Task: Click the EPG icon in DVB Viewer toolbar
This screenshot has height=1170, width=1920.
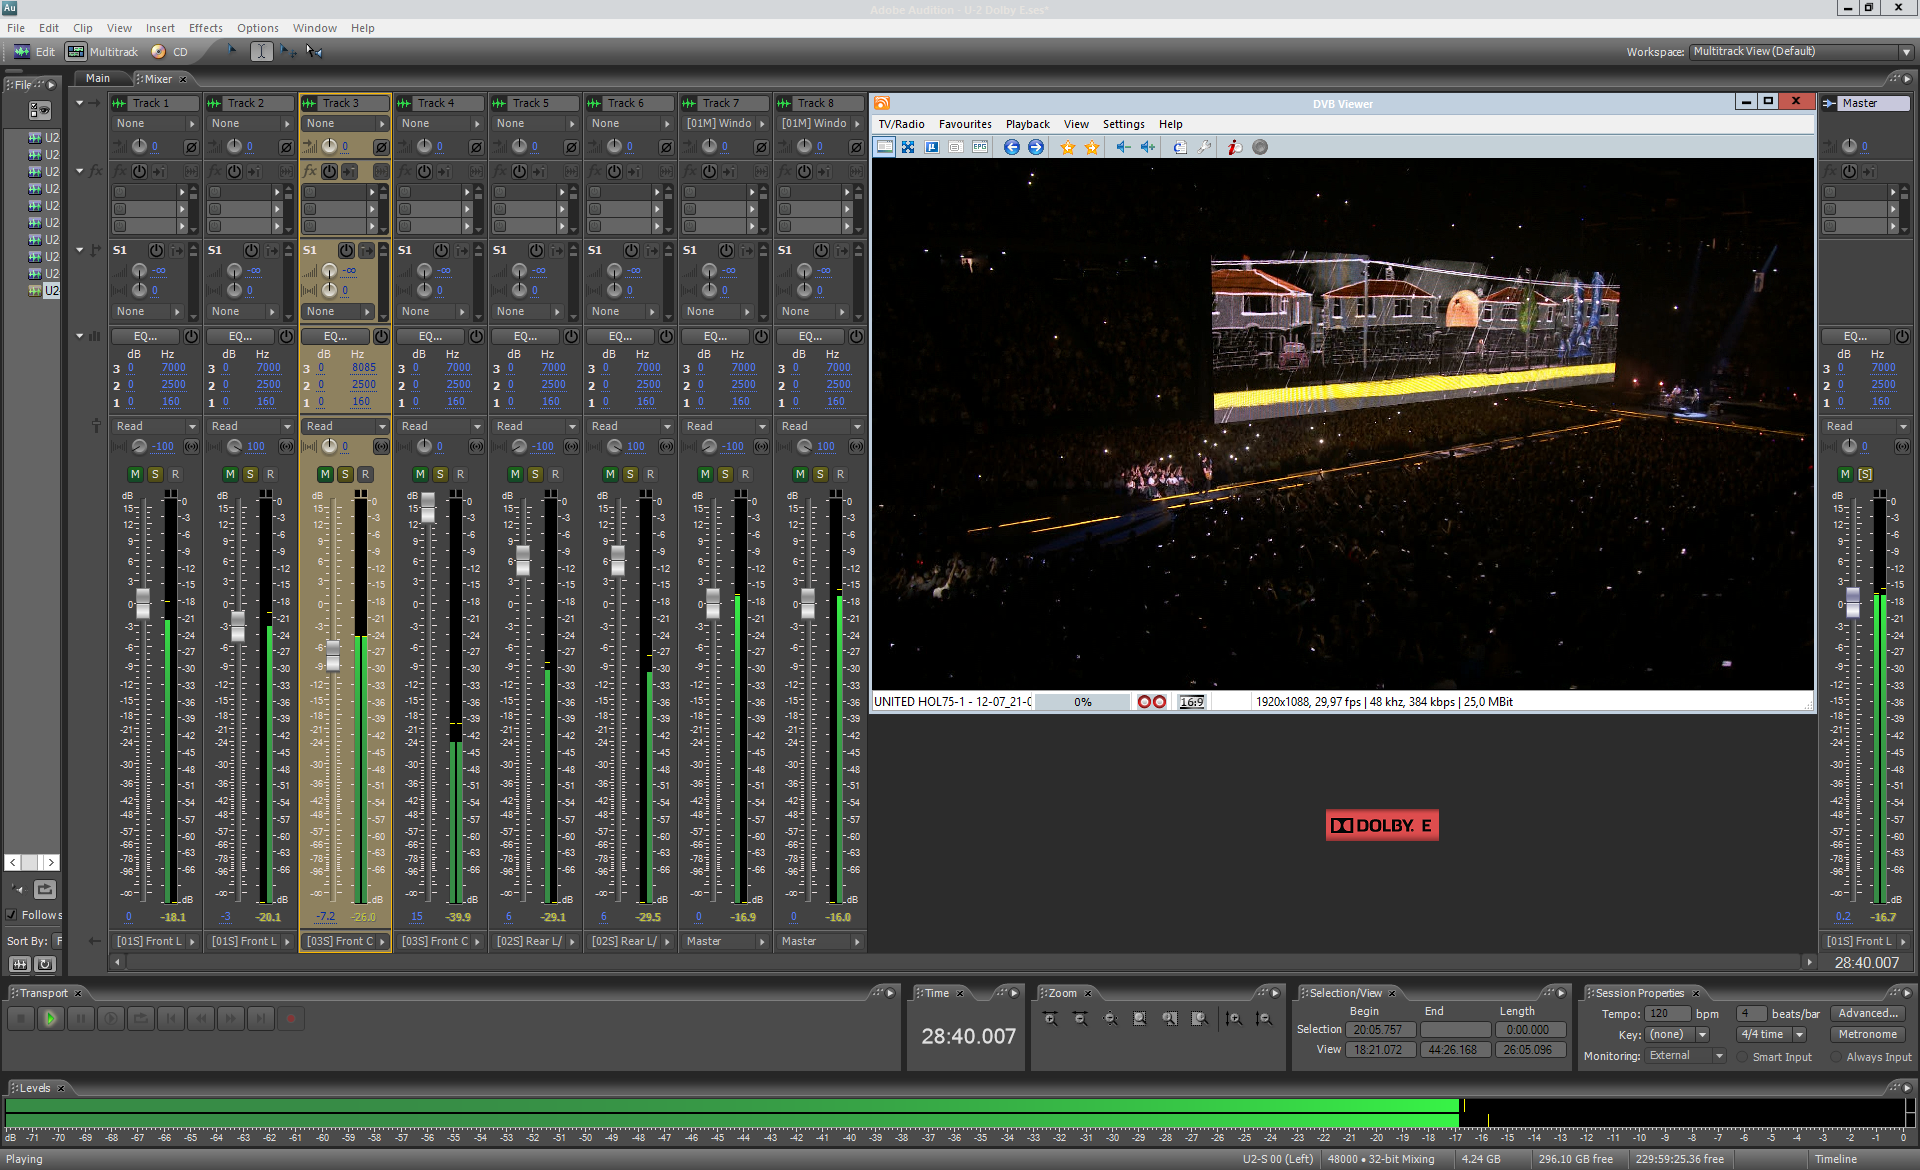Action: [x=980, y=147]
